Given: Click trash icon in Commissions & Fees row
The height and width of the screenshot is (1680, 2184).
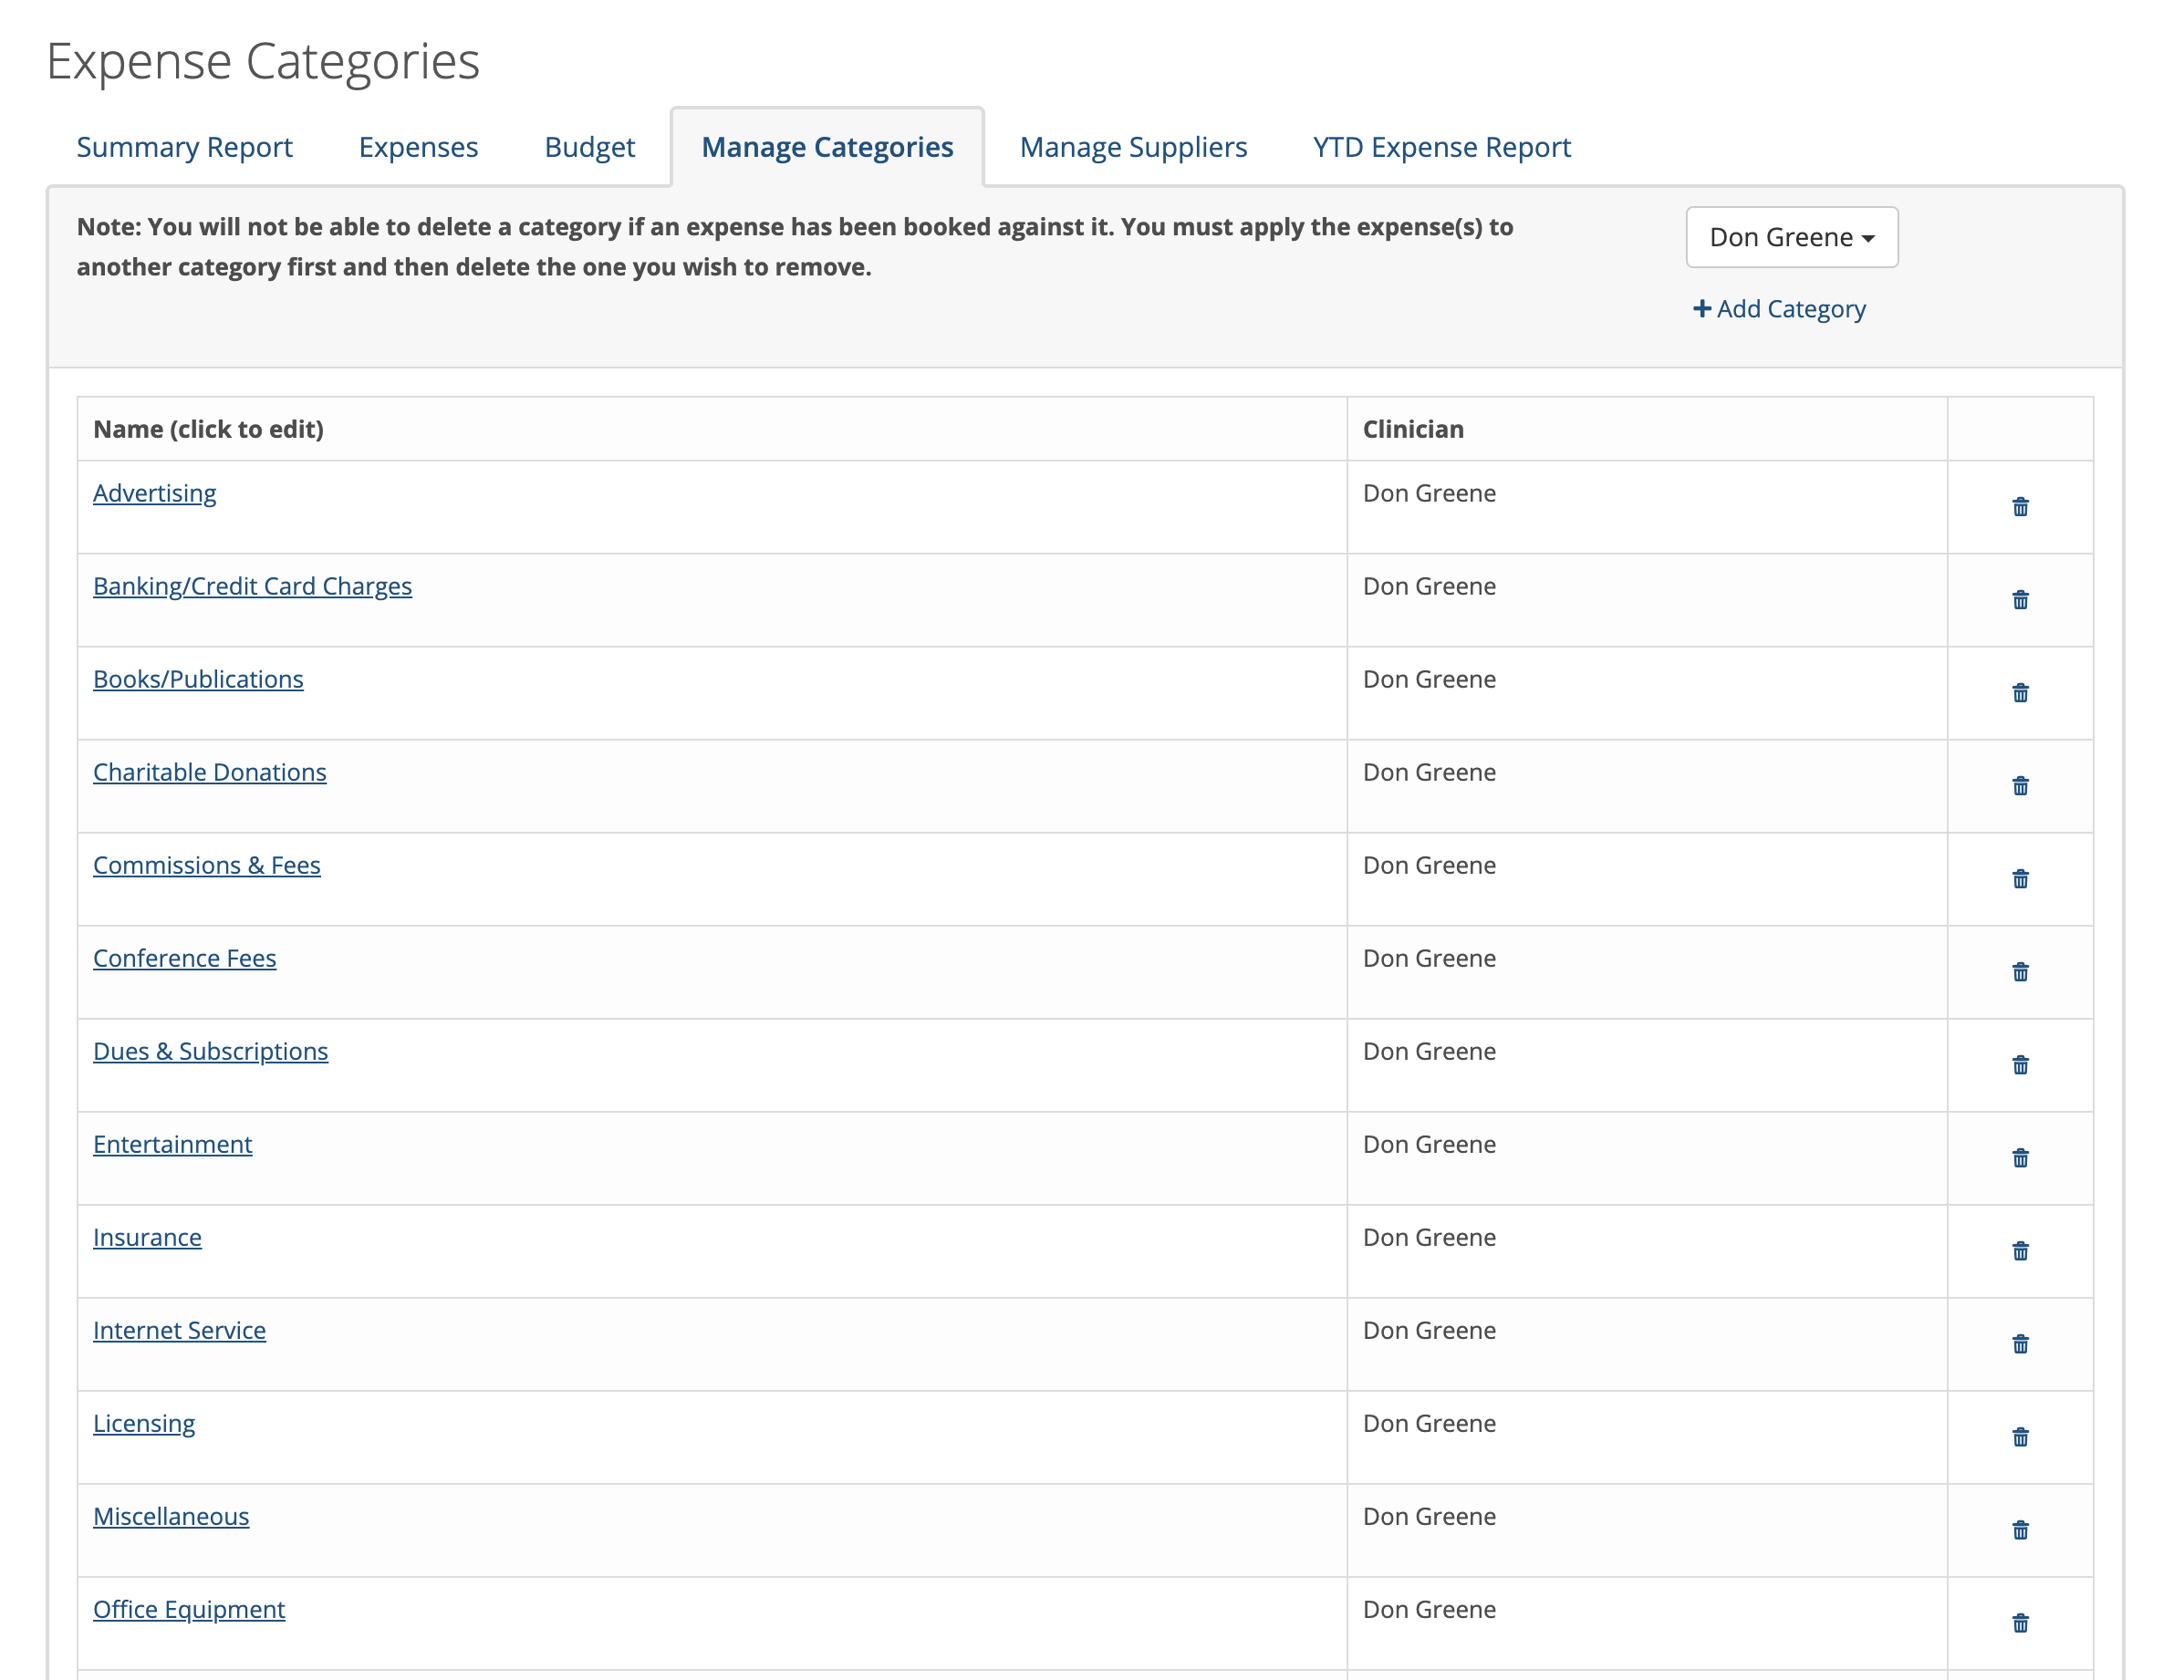Looking at the screenshot, I should 2020,879.
